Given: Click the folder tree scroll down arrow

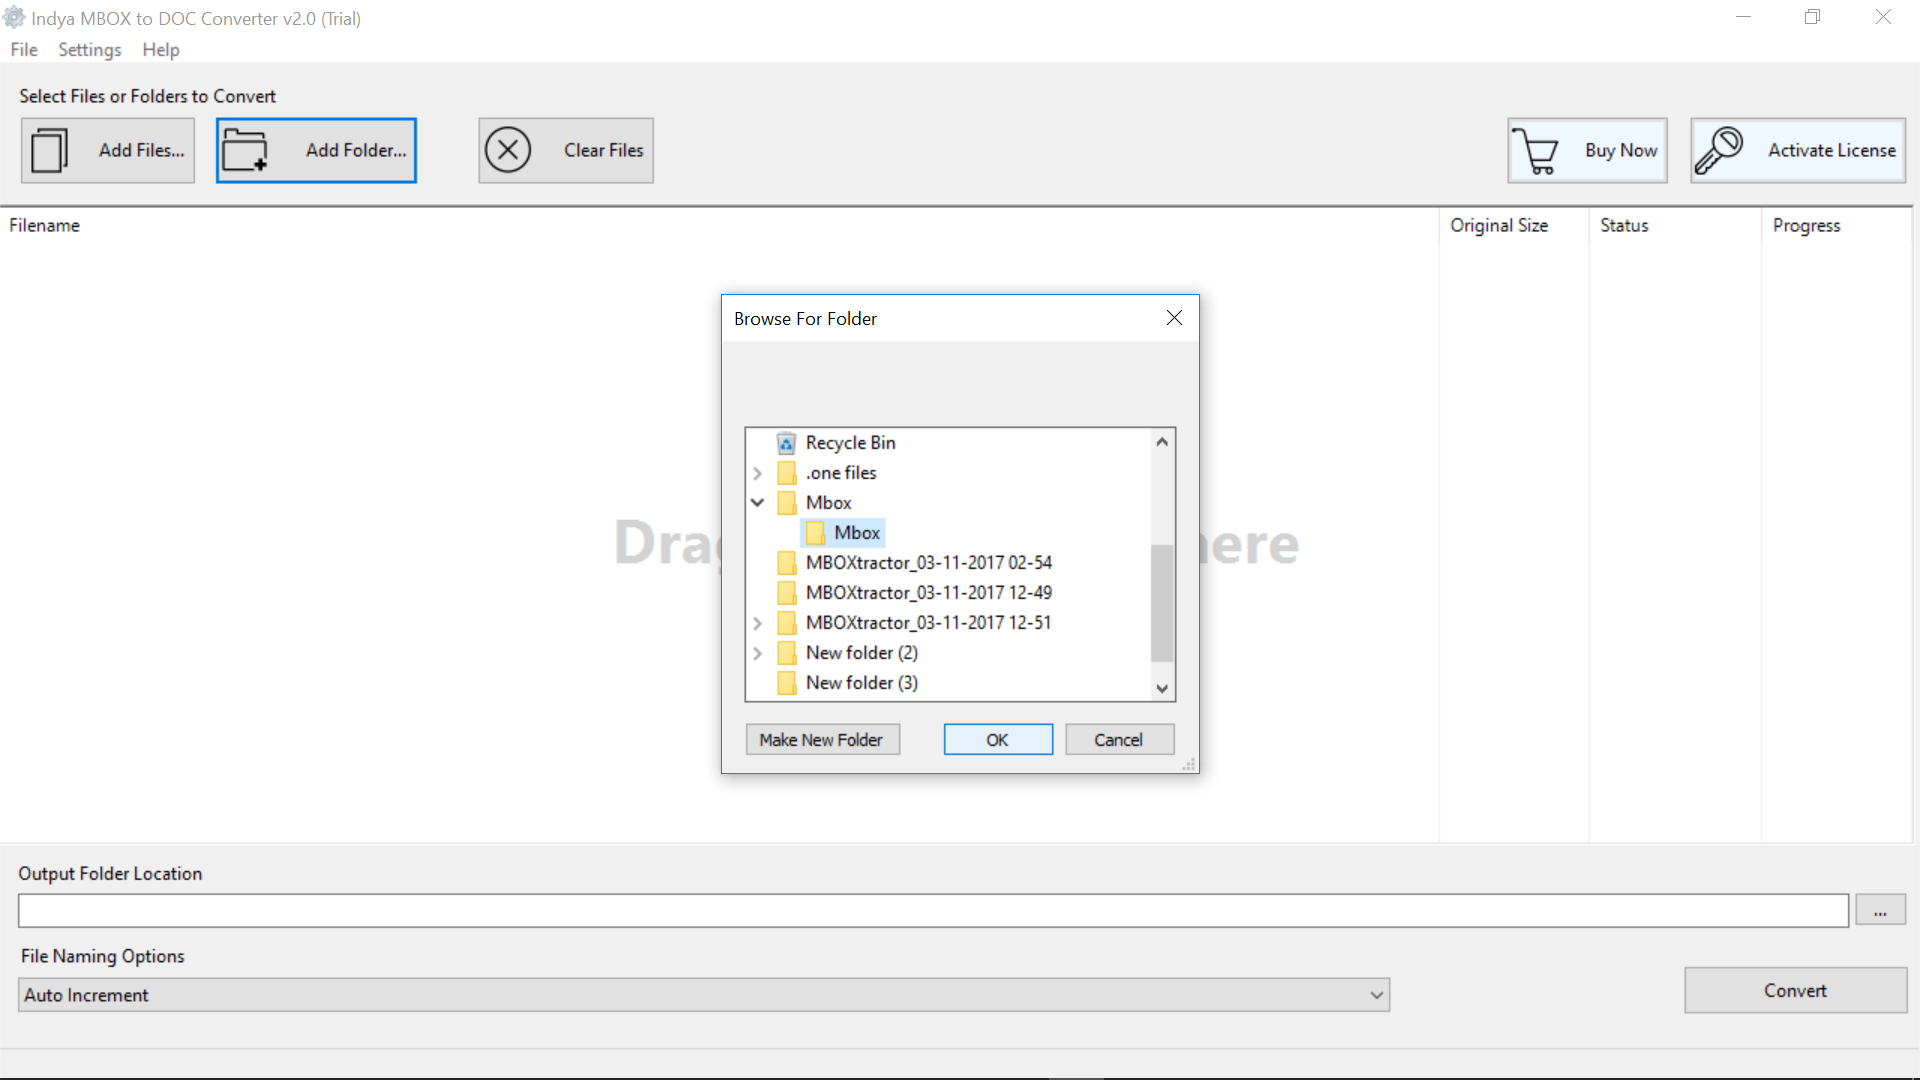Looking at the screenshot, I should click(1162, 688).
